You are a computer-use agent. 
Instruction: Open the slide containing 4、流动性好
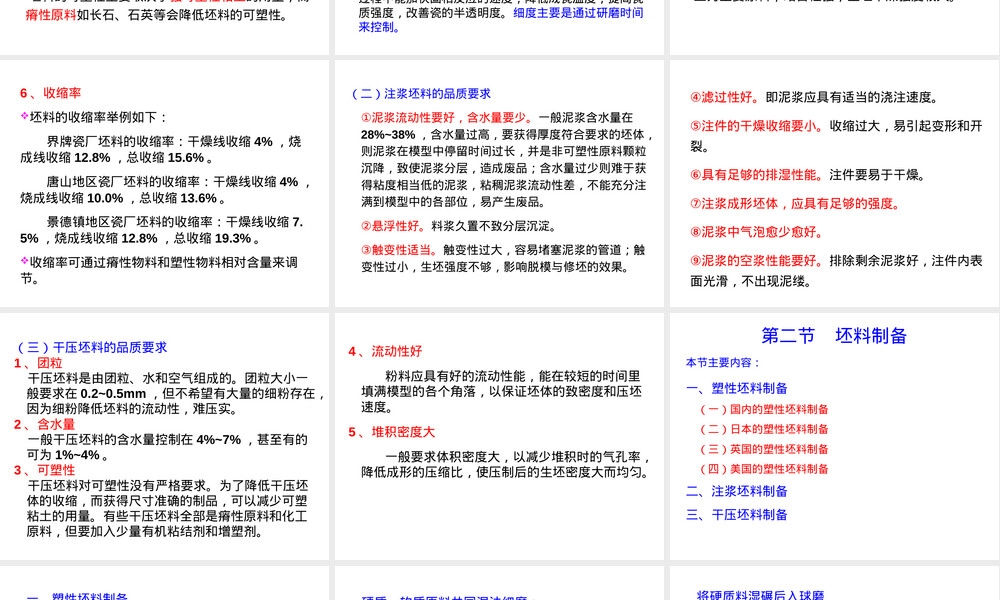point(499,437)
